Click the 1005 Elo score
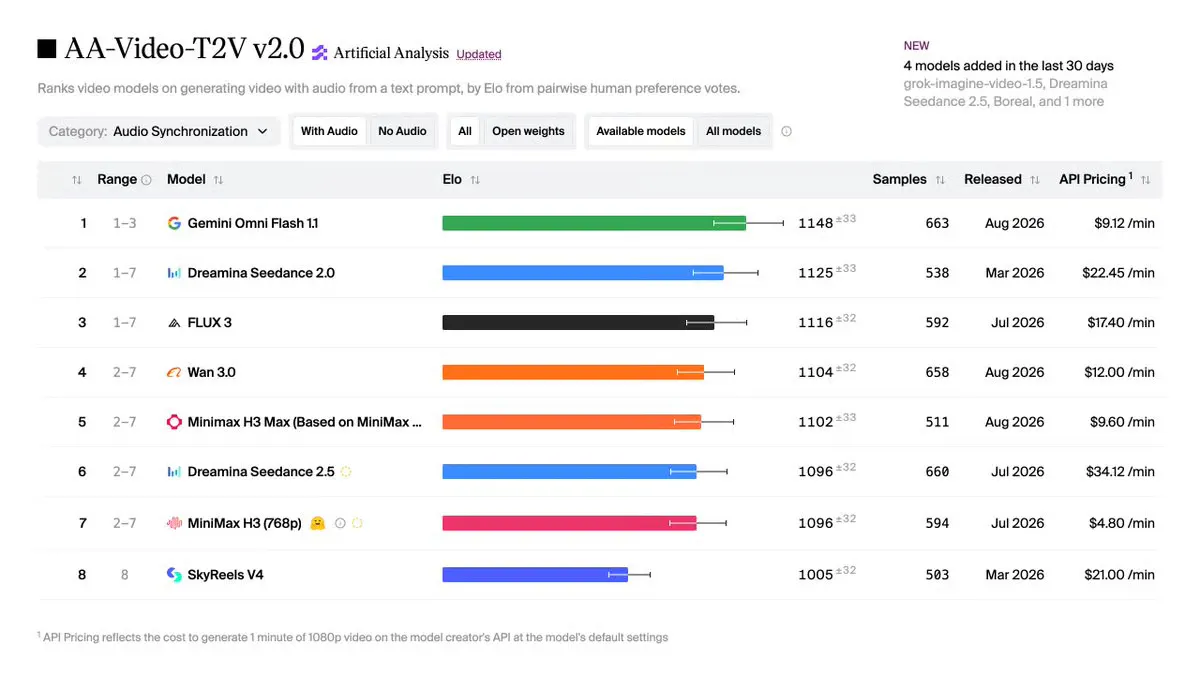The height and width of the screenshot is (675, 1200). pos(815,575)
